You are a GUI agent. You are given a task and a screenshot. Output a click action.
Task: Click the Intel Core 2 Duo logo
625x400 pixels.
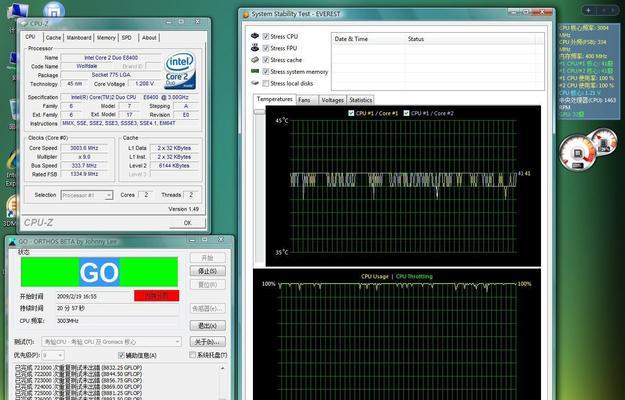(x=180, y=70)
